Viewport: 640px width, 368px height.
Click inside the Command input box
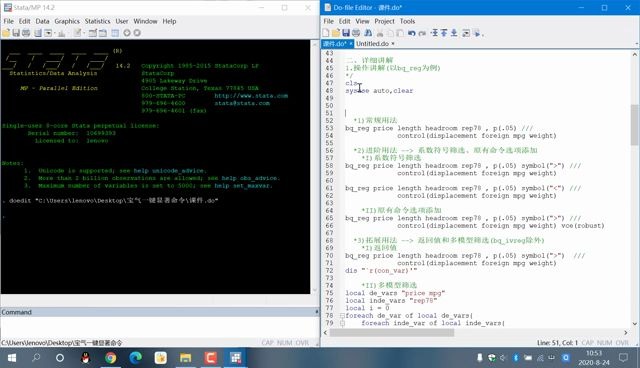[x=159, y=327]
